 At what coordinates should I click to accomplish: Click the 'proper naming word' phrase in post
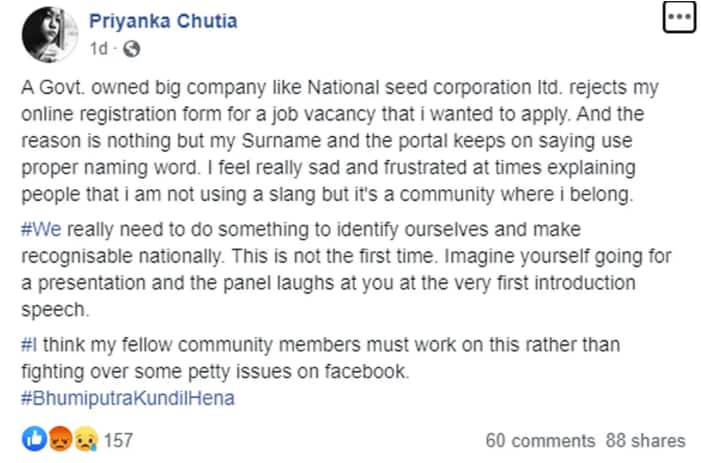point(110,168)
